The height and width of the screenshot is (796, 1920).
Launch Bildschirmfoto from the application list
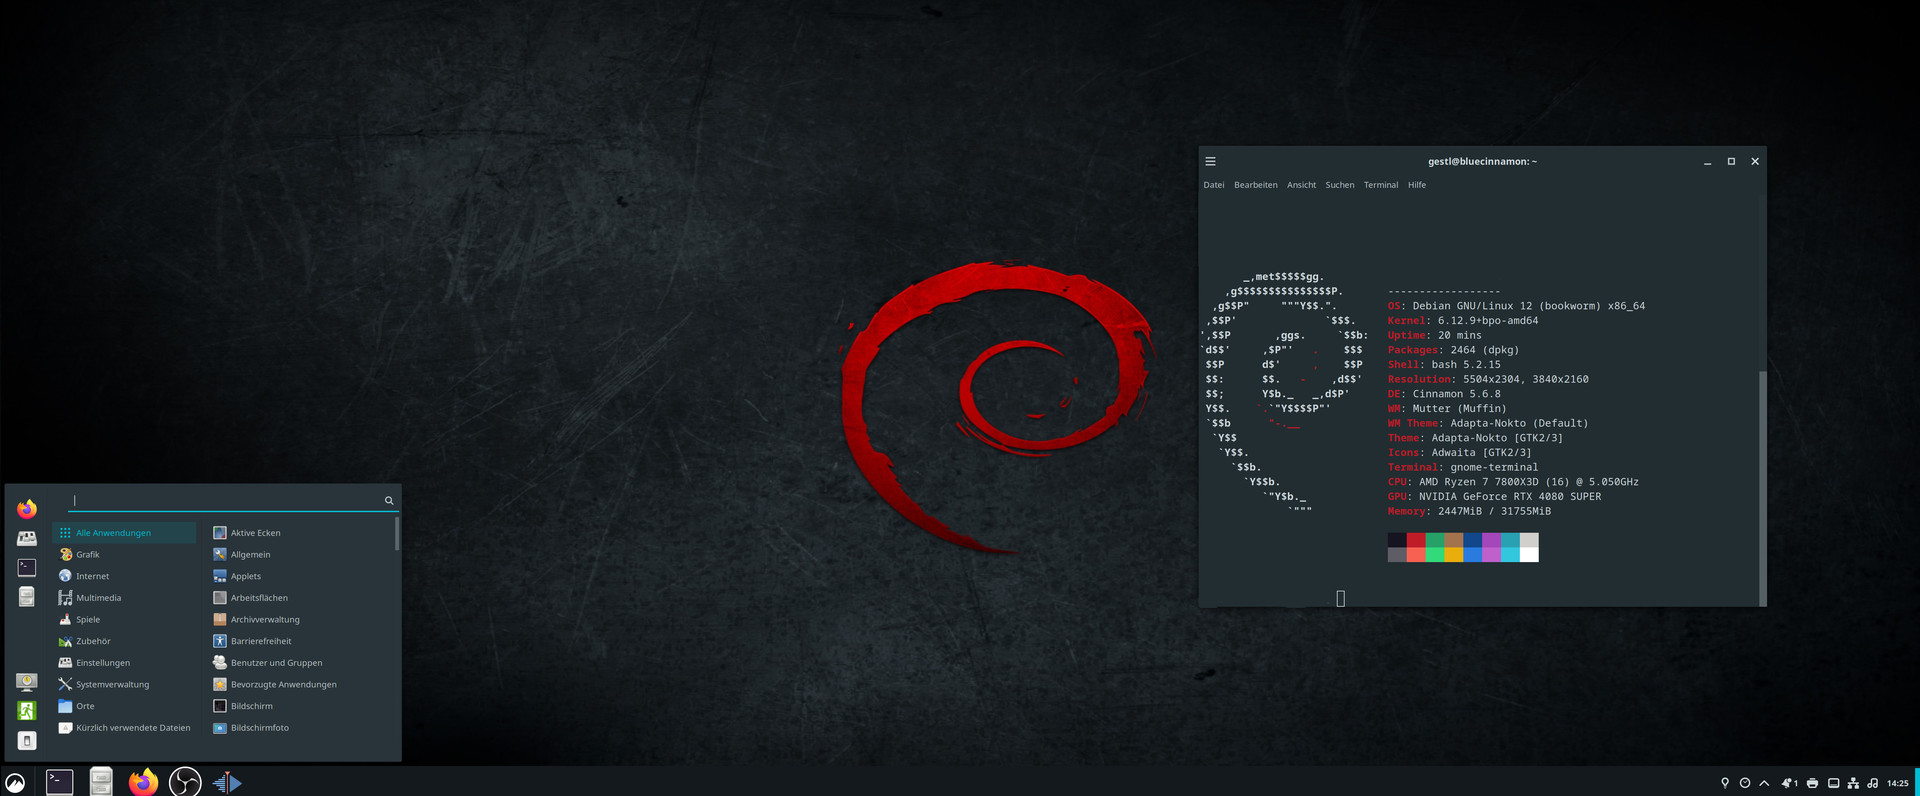point(259,728)
